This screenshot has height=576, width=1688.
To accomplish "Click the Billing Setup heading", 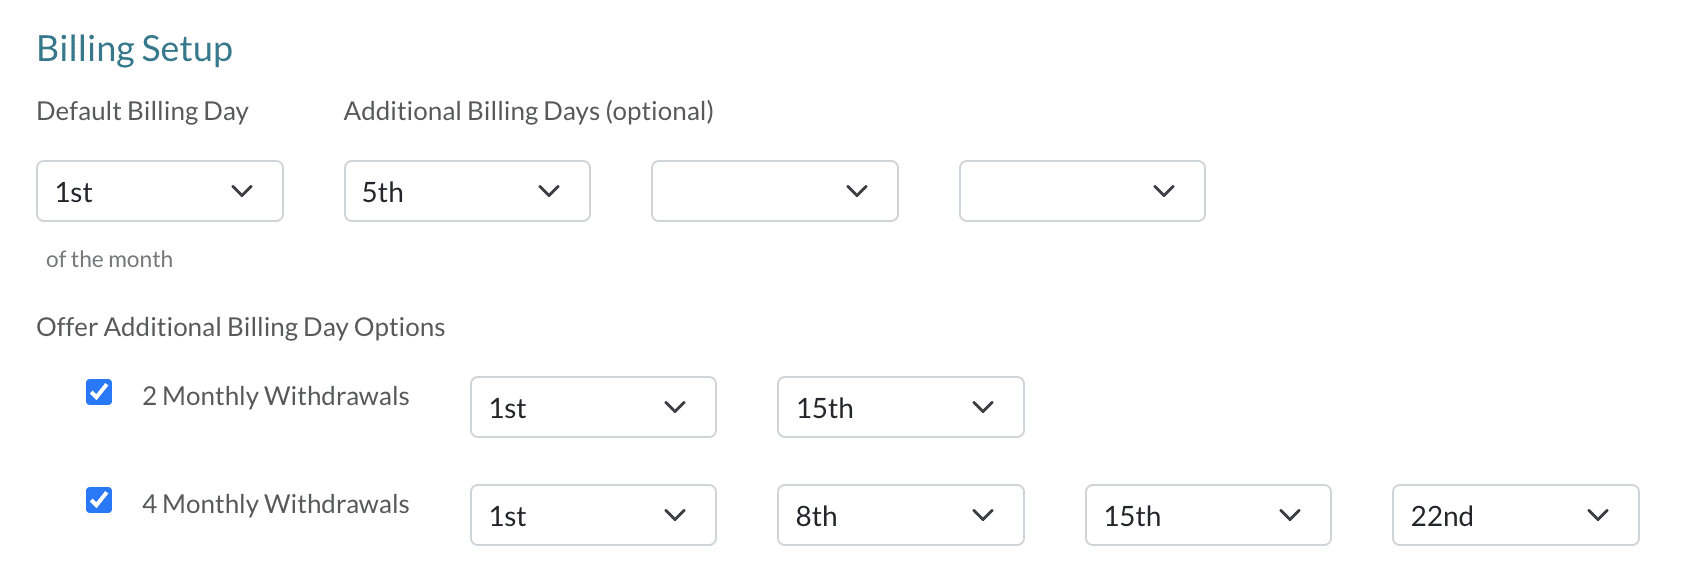I will (134, 48).
